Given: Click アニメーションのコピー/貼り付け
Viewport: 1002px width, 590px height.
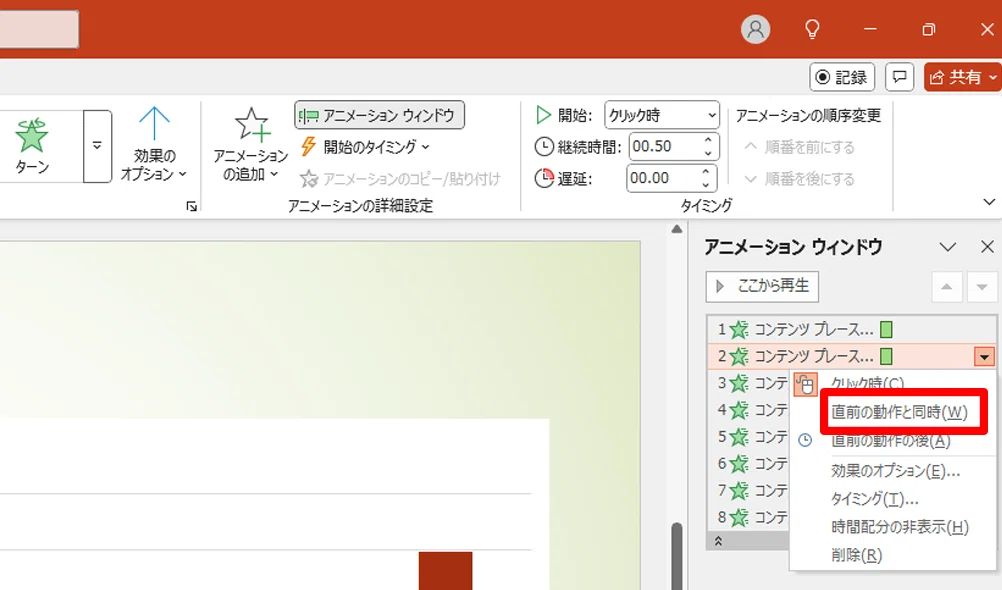Looking at the screenshot, I should (400, 178).
